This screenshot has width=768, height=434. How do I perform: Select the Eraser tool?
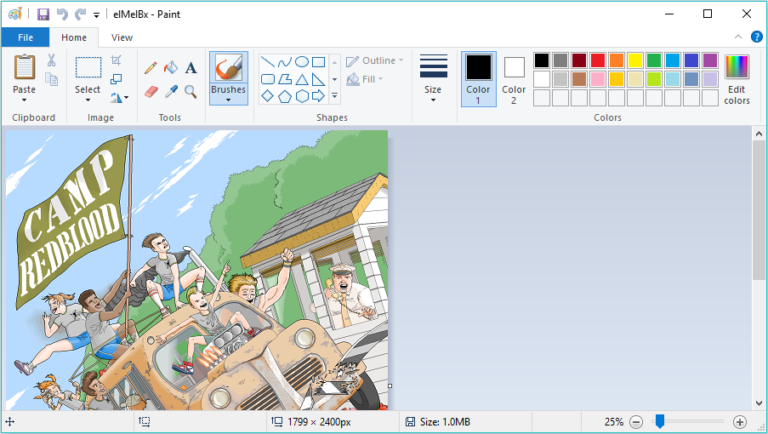tap(151, 92)
